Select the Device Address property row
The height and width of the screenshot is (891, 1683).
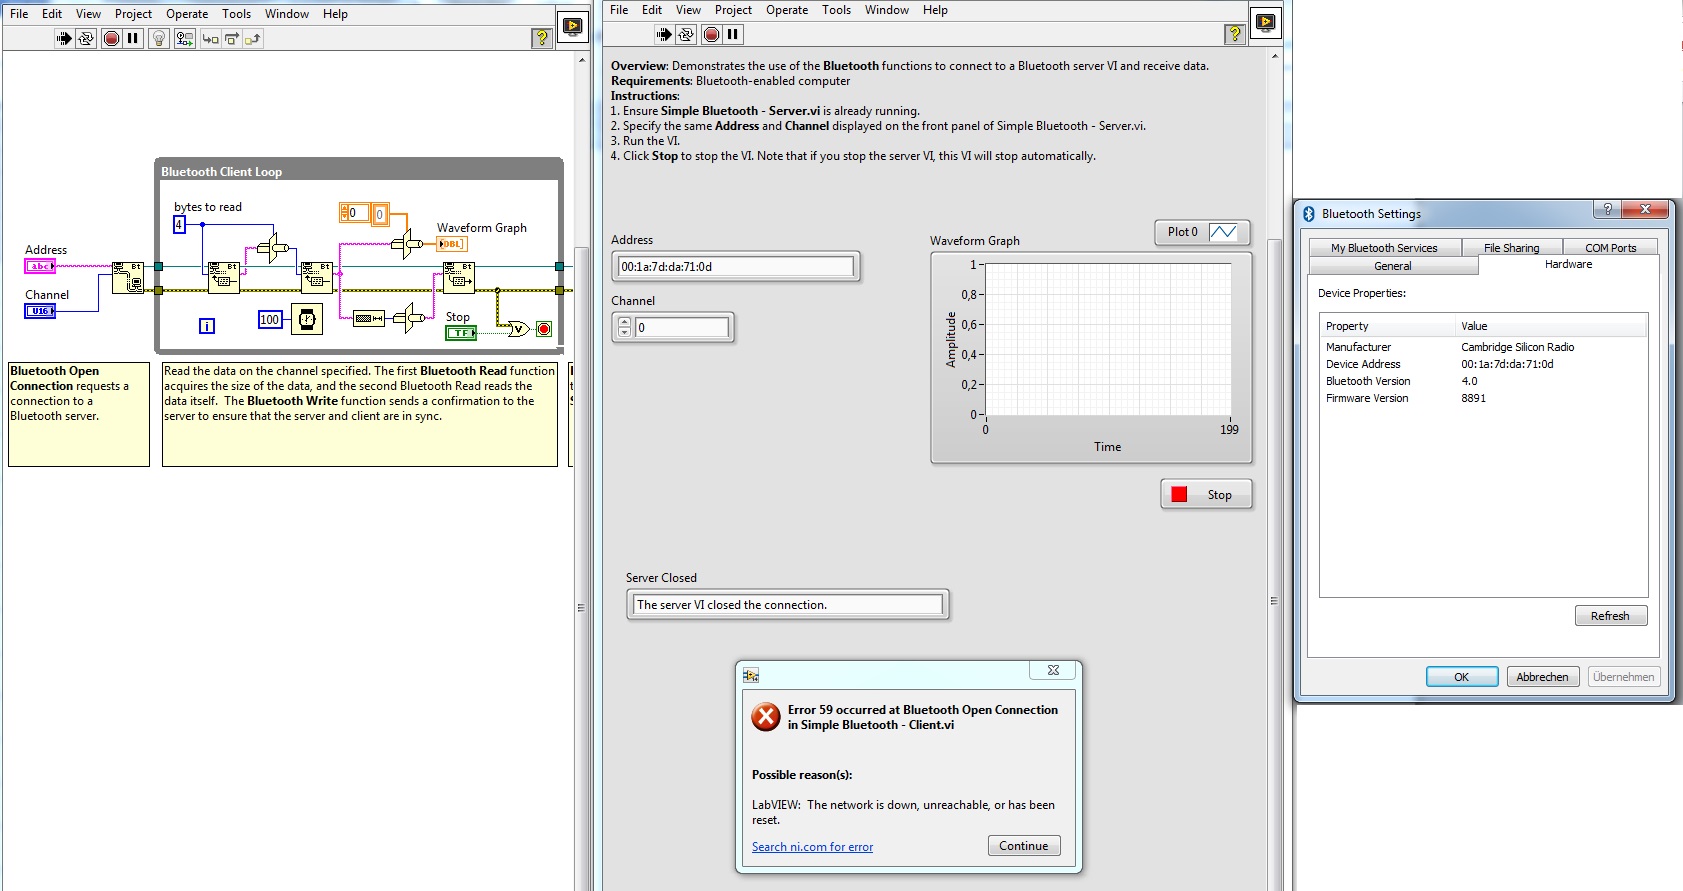(1483, 364)
